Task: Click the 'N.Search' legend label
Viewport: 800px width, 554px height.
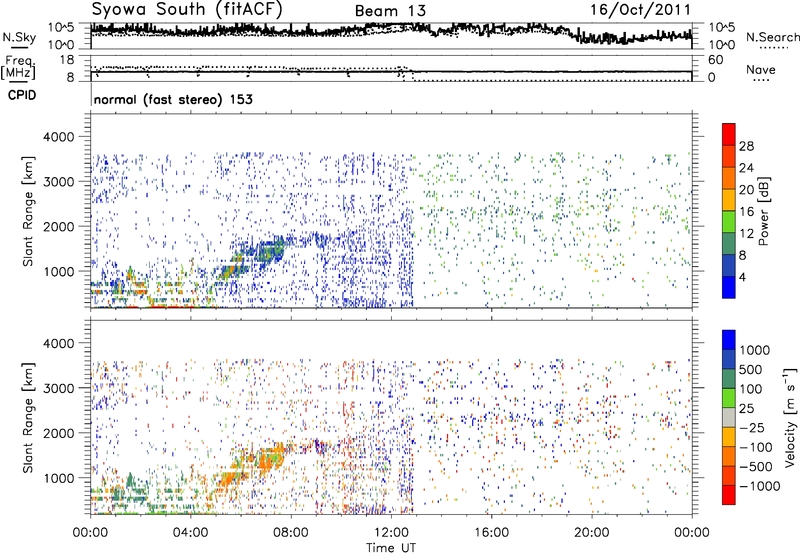Action: pyautogui.click(x=772, y=37)
